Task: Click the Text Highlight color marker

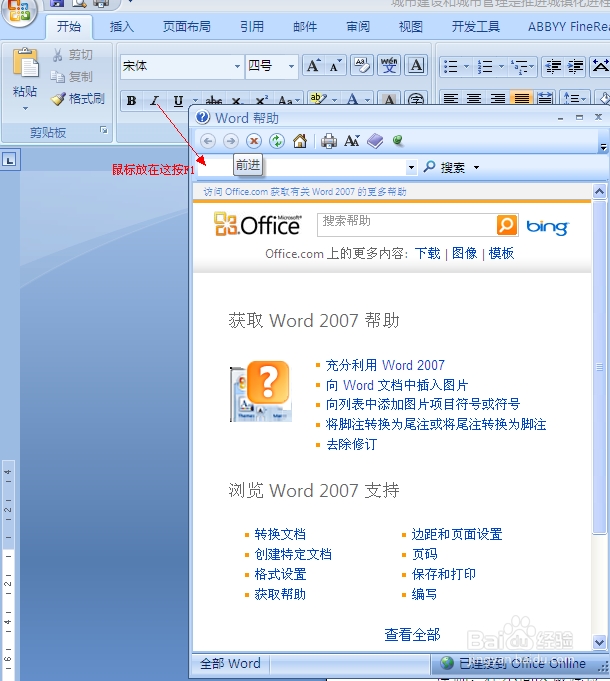Action: click(x=318, y=99)
